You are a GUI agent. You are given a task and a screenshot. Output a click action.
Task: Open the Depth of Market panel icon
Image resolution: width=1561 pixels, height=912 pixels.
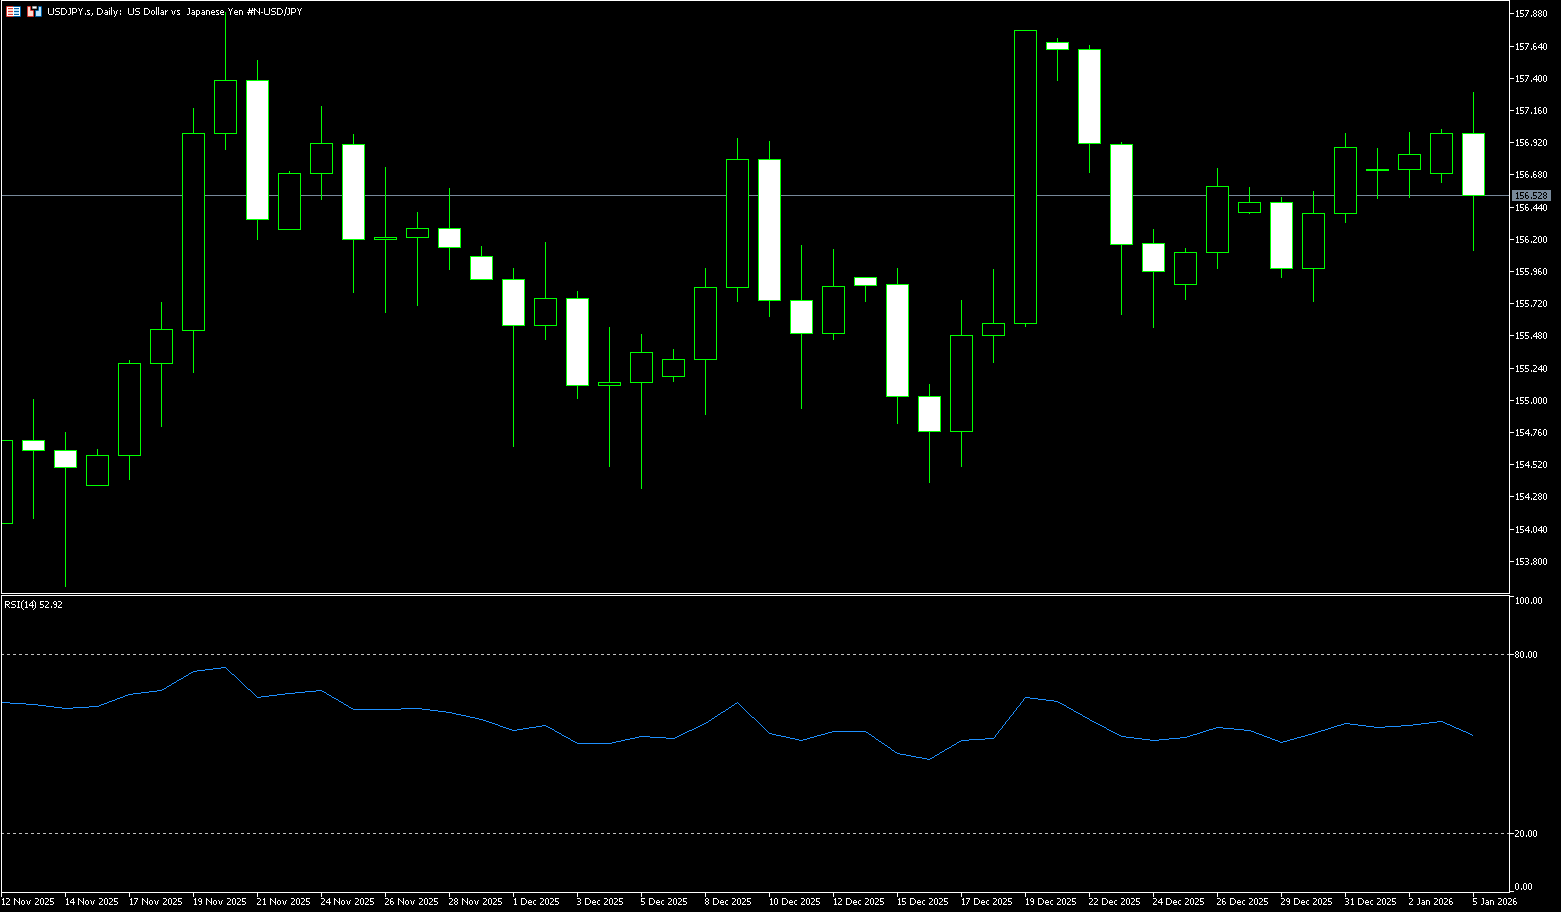coord(13,11)
